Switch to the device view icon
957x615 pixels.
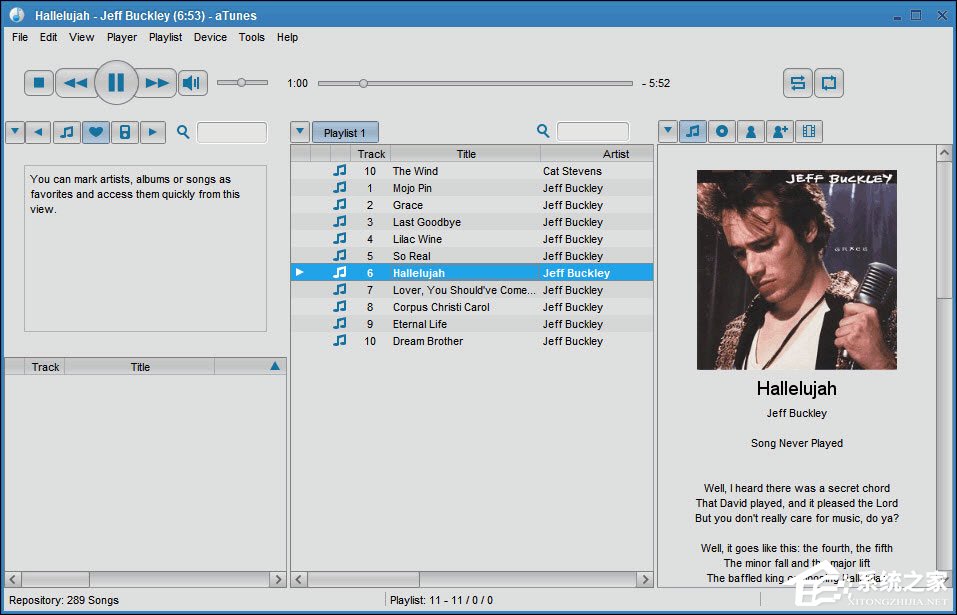pos(124,132)
